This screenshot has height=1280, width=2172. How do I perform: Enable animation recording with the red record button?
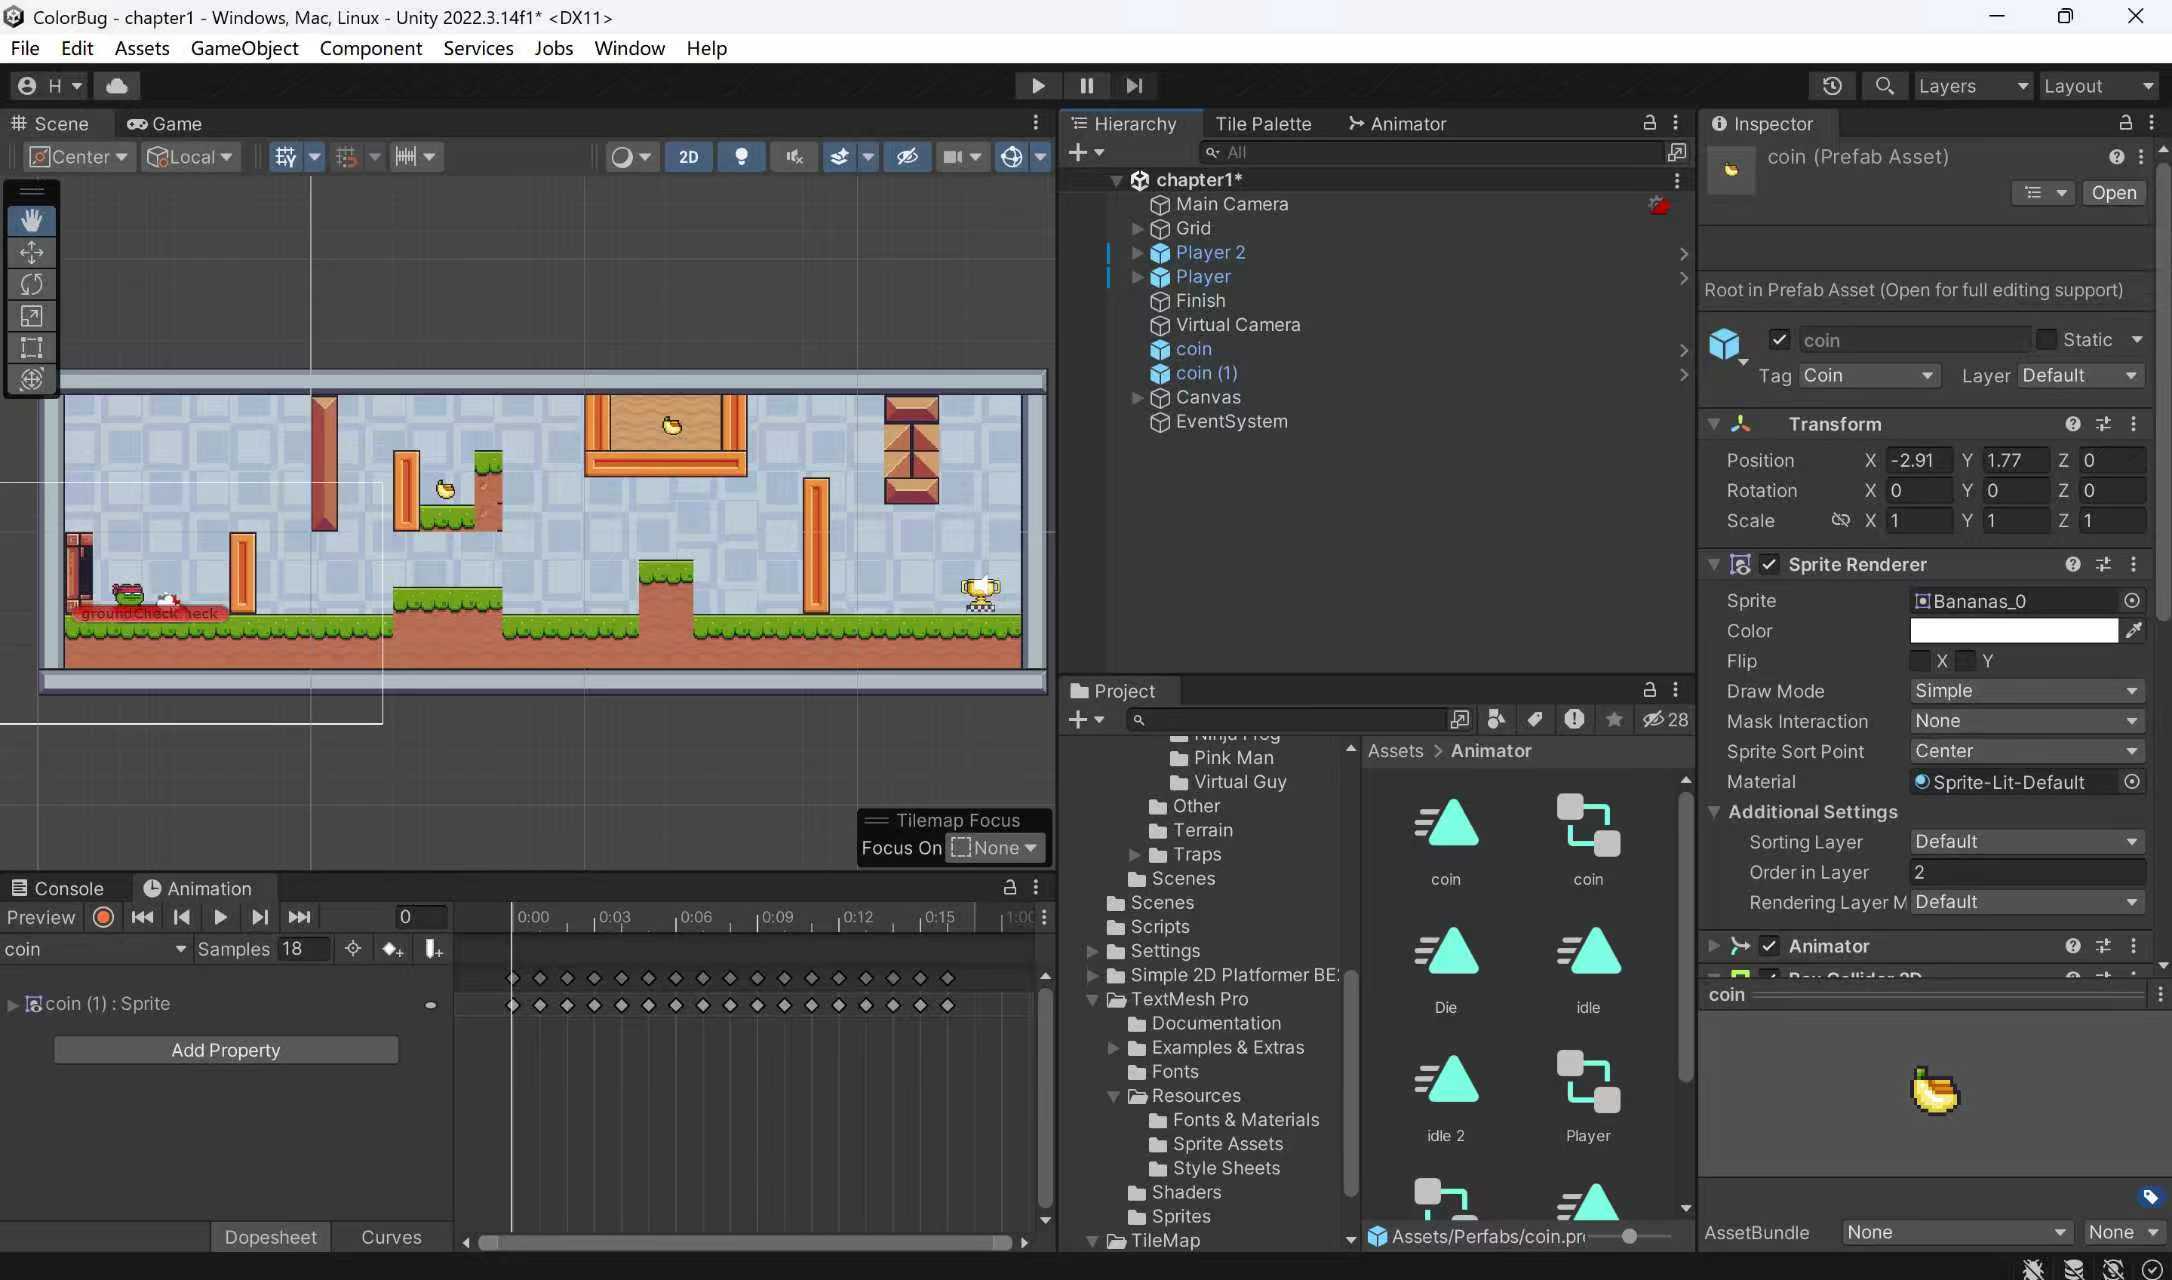coord(103,917)
